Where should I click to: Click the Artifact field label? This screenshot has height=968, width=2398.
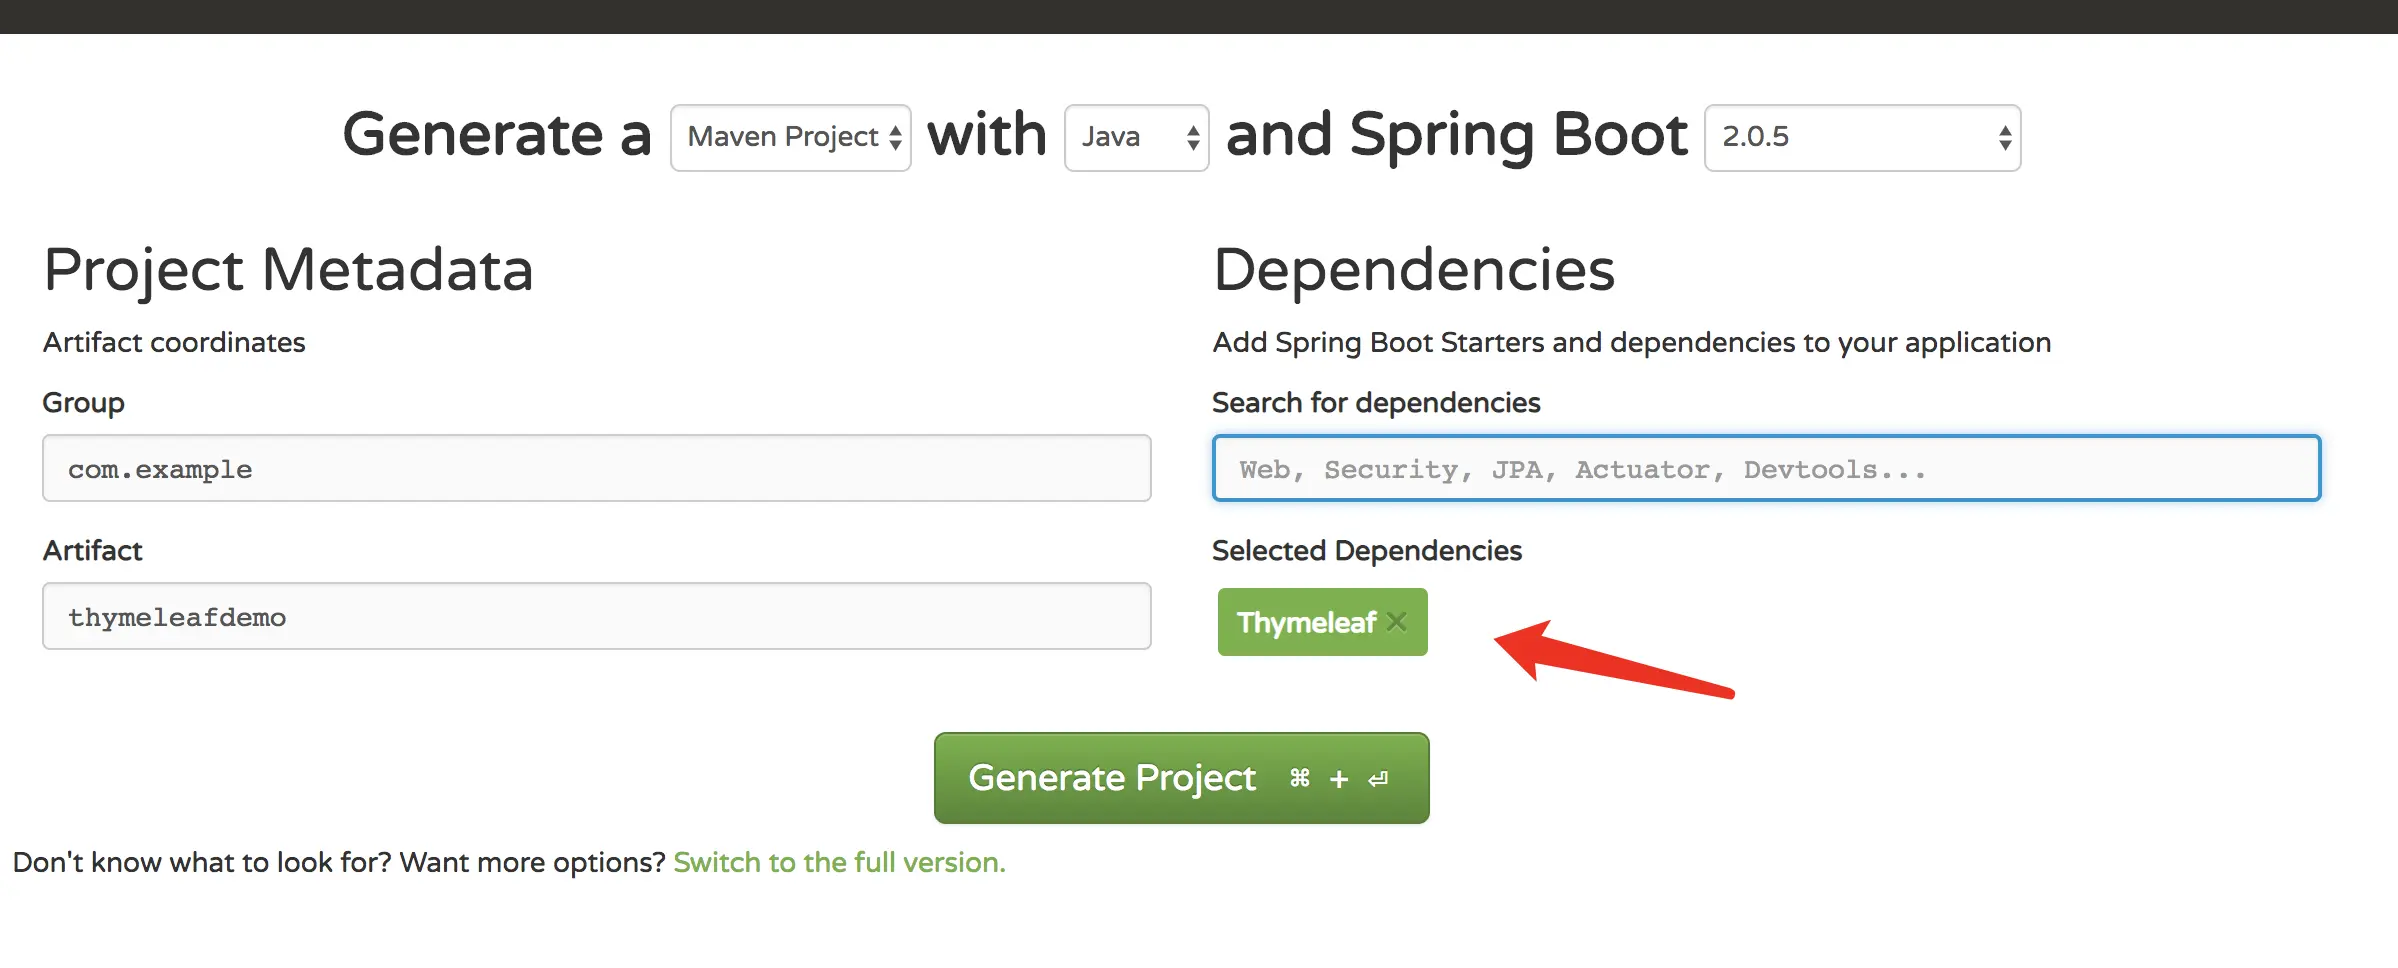coord(93,551)
